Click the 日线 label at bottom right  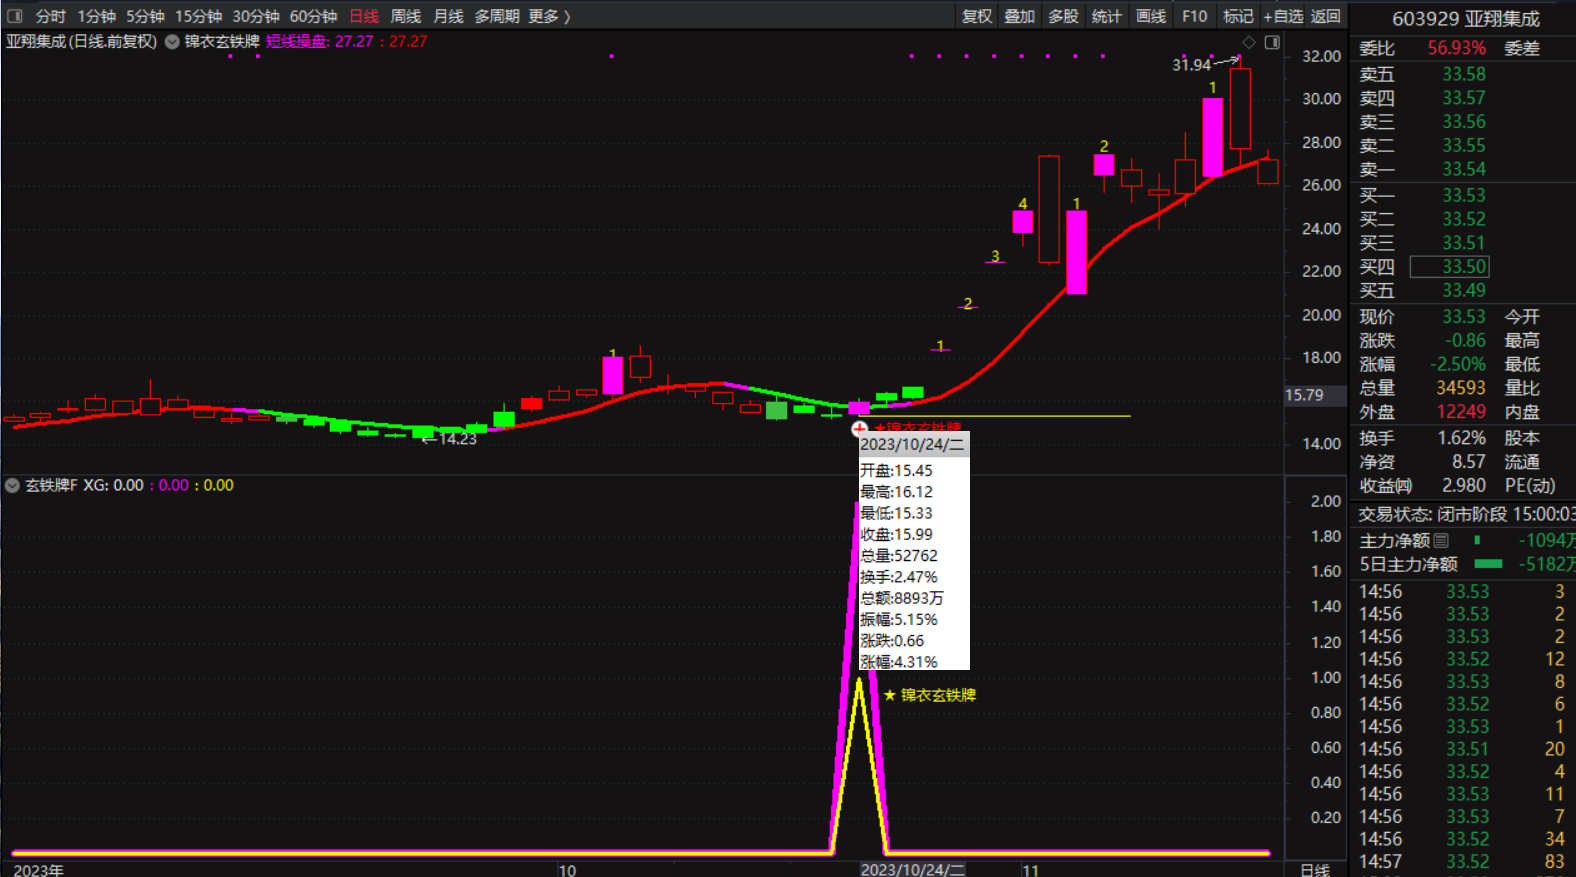click(x=1314, y=870)
